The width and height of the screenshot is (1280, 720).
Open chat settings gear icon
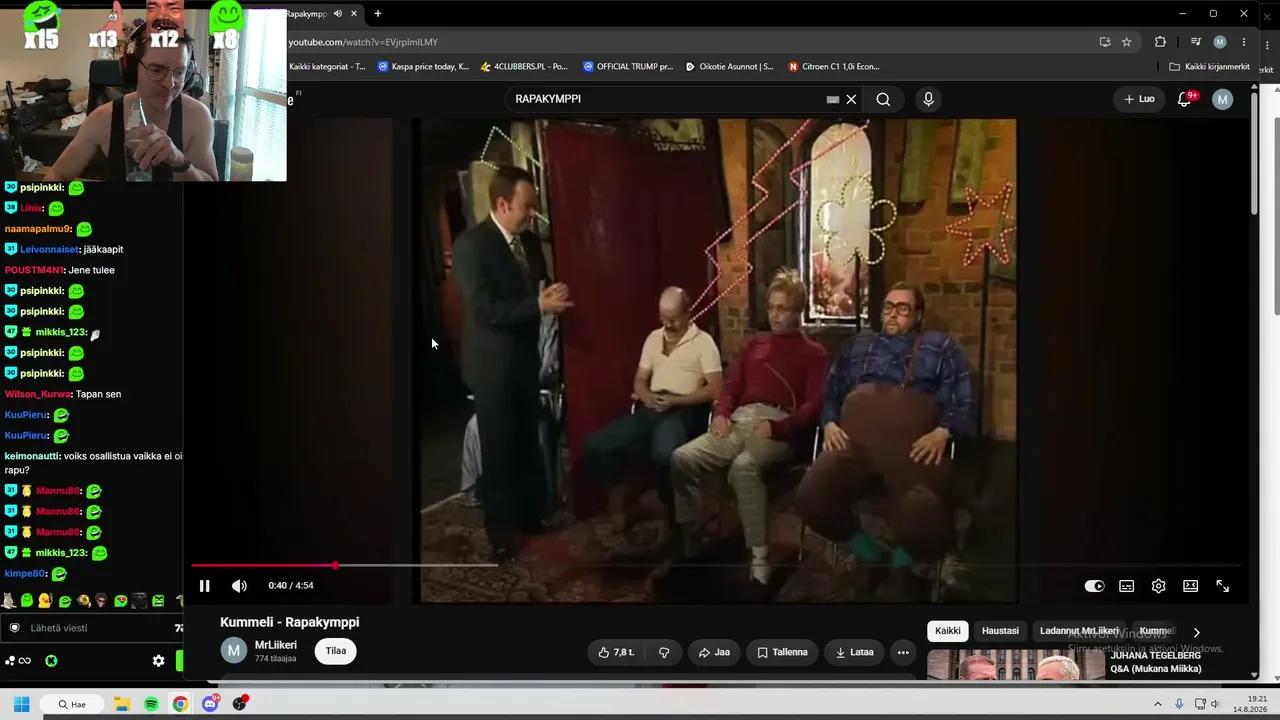pyautogui.click(x=158, y=661)
